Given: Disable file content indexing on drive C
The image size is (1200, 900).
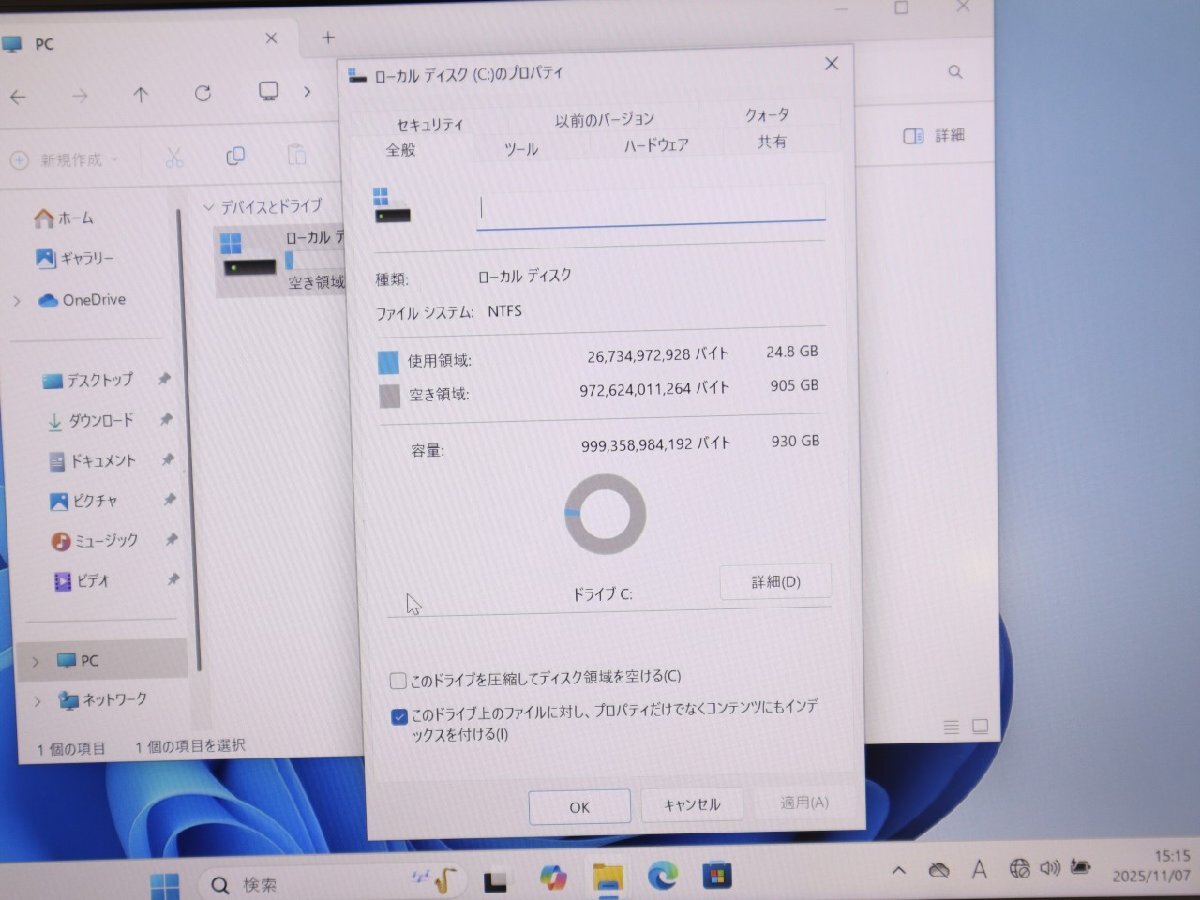Looking at the screenshot, I should pyautogui.click(x=398, y=716).
